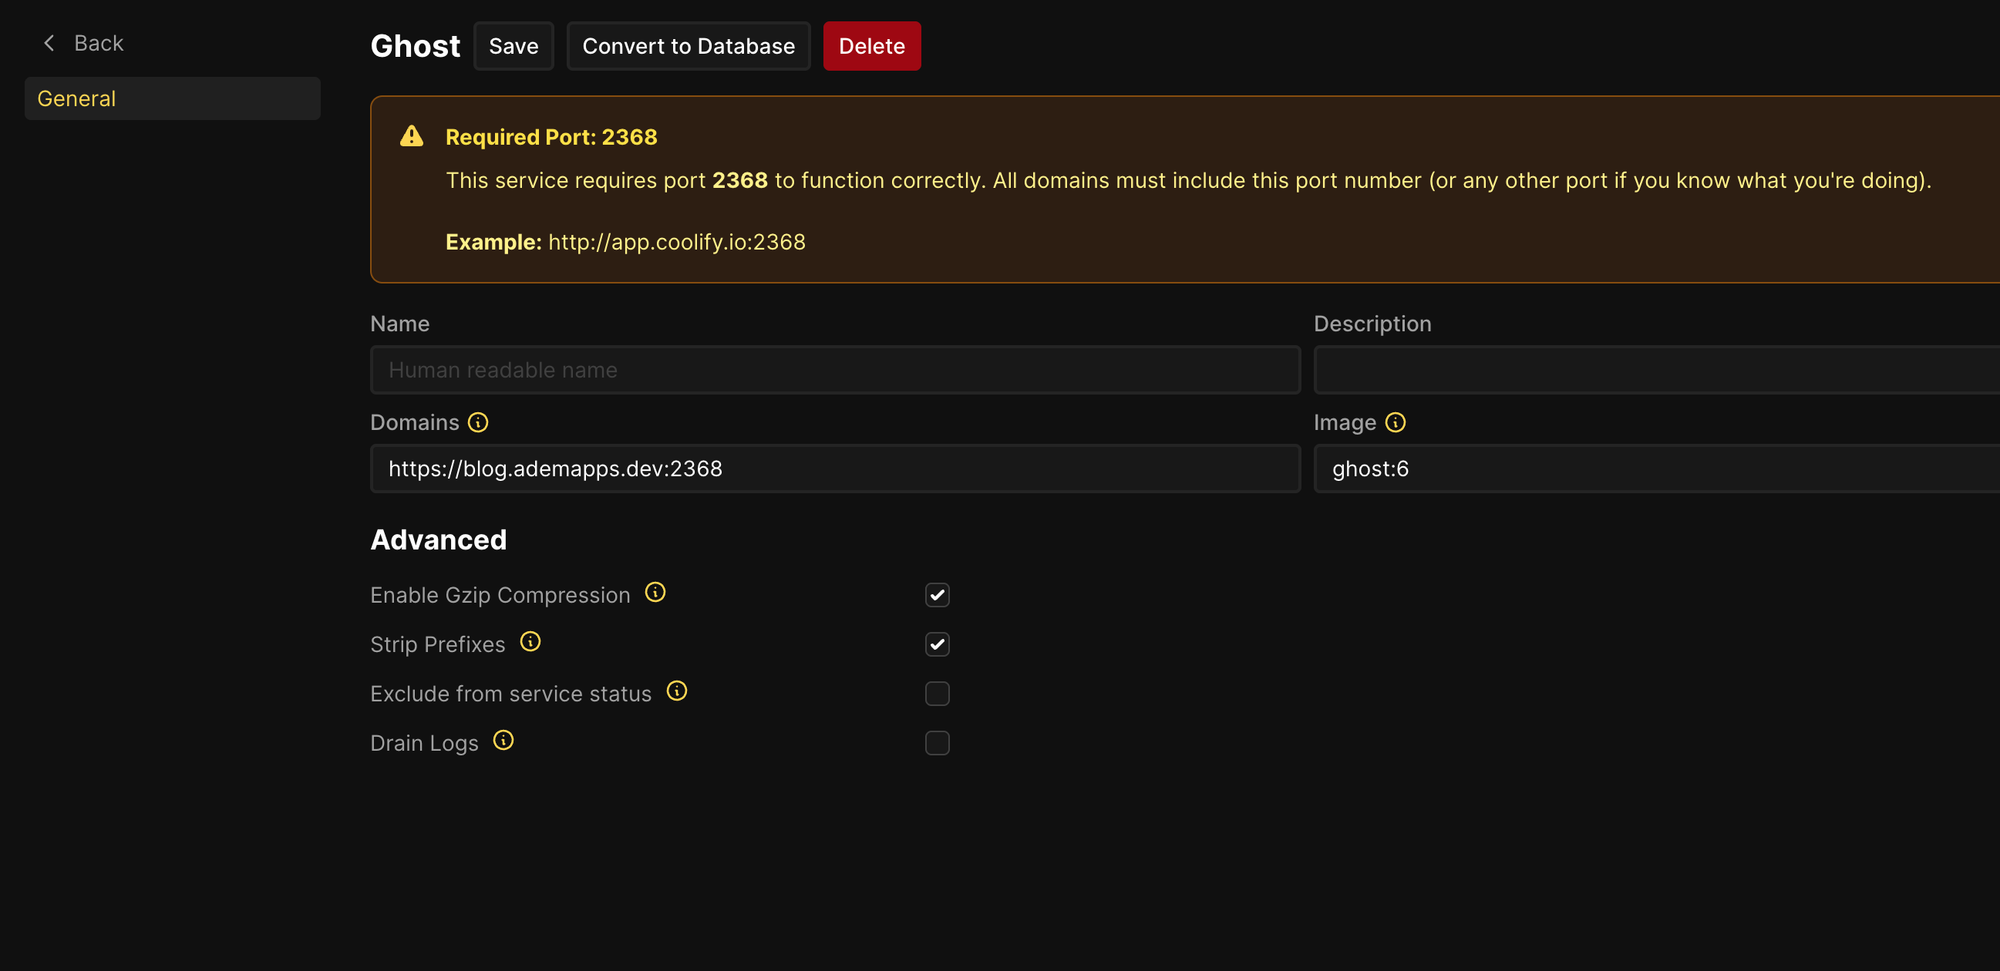Uncheck the Strip Prefixes checkbox

pos(937,645)
